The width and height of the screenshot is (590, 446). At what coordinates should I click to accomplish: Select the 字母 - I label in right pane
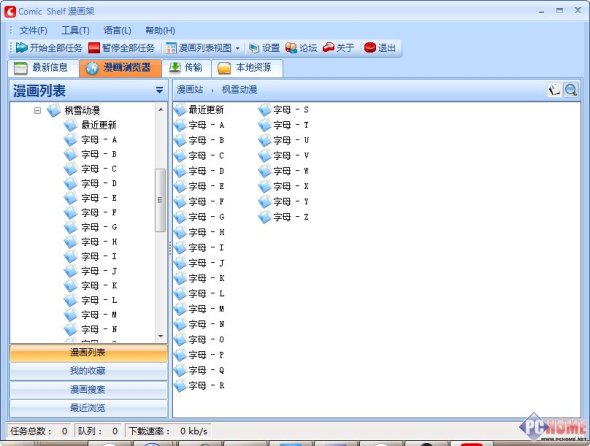(206, 248)
